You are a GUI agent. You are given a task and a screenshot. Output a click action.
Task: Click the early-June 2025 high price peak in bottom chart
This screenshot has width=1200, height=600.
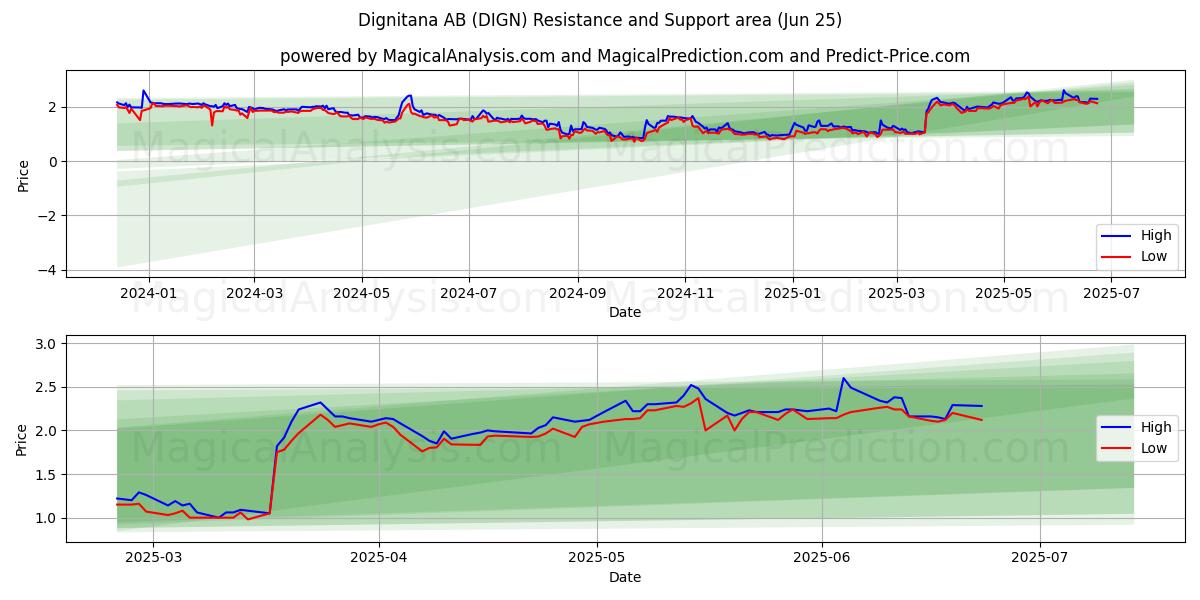(843, 378)
